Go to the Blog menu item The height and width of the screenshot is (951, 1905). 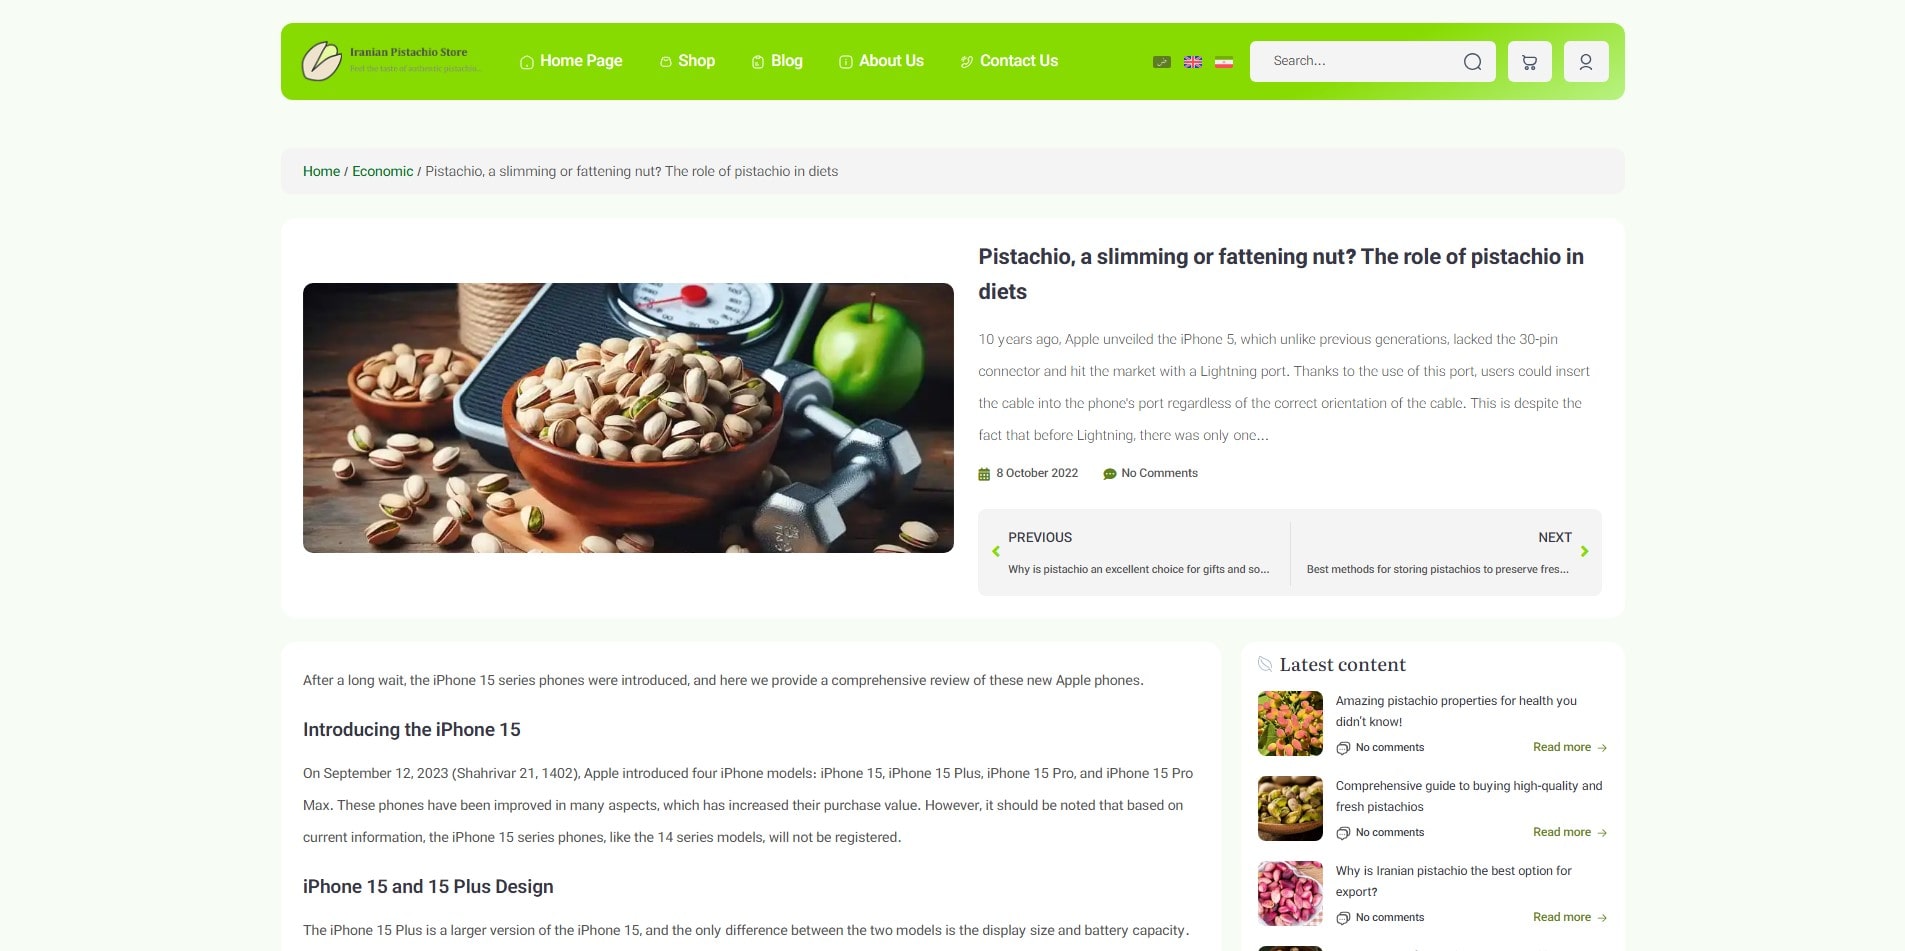click(777, 61)
